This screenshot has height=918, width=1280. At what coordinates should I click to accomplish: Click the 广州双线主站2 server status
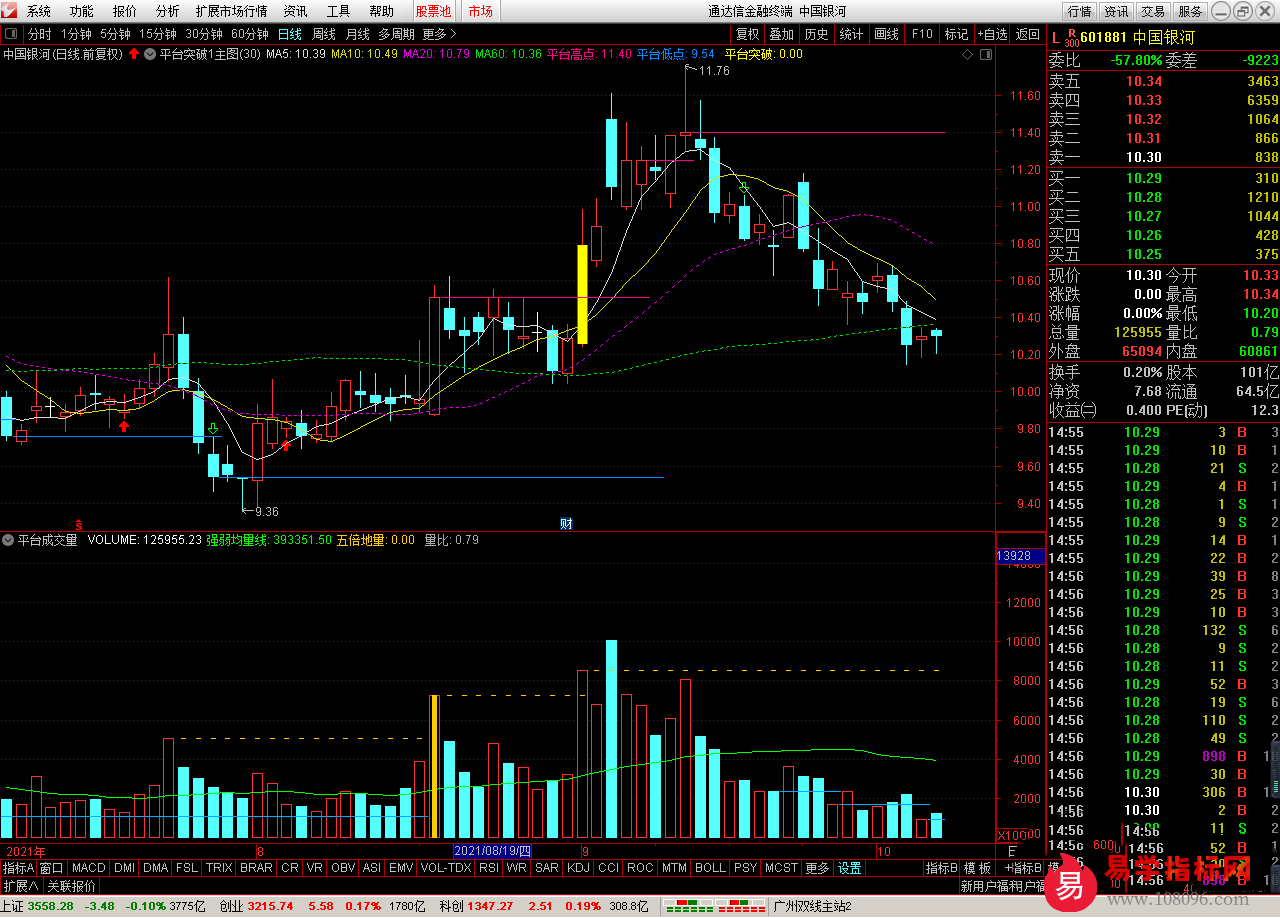point(812,907)
